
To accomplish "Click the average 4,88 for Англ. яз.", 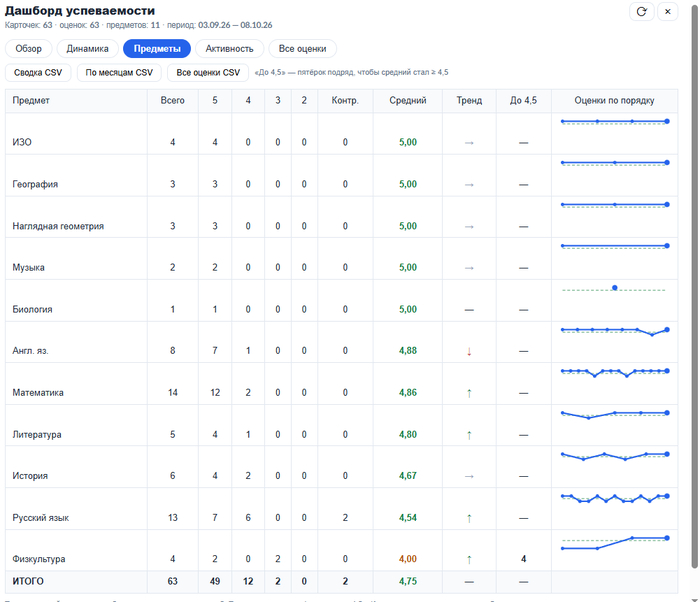I will tap(408, 351).
